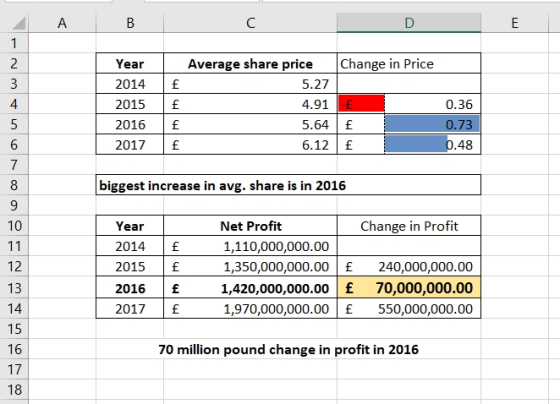Select row 18 header
Viewport: 560px width, 404px height.
point(14,389)
